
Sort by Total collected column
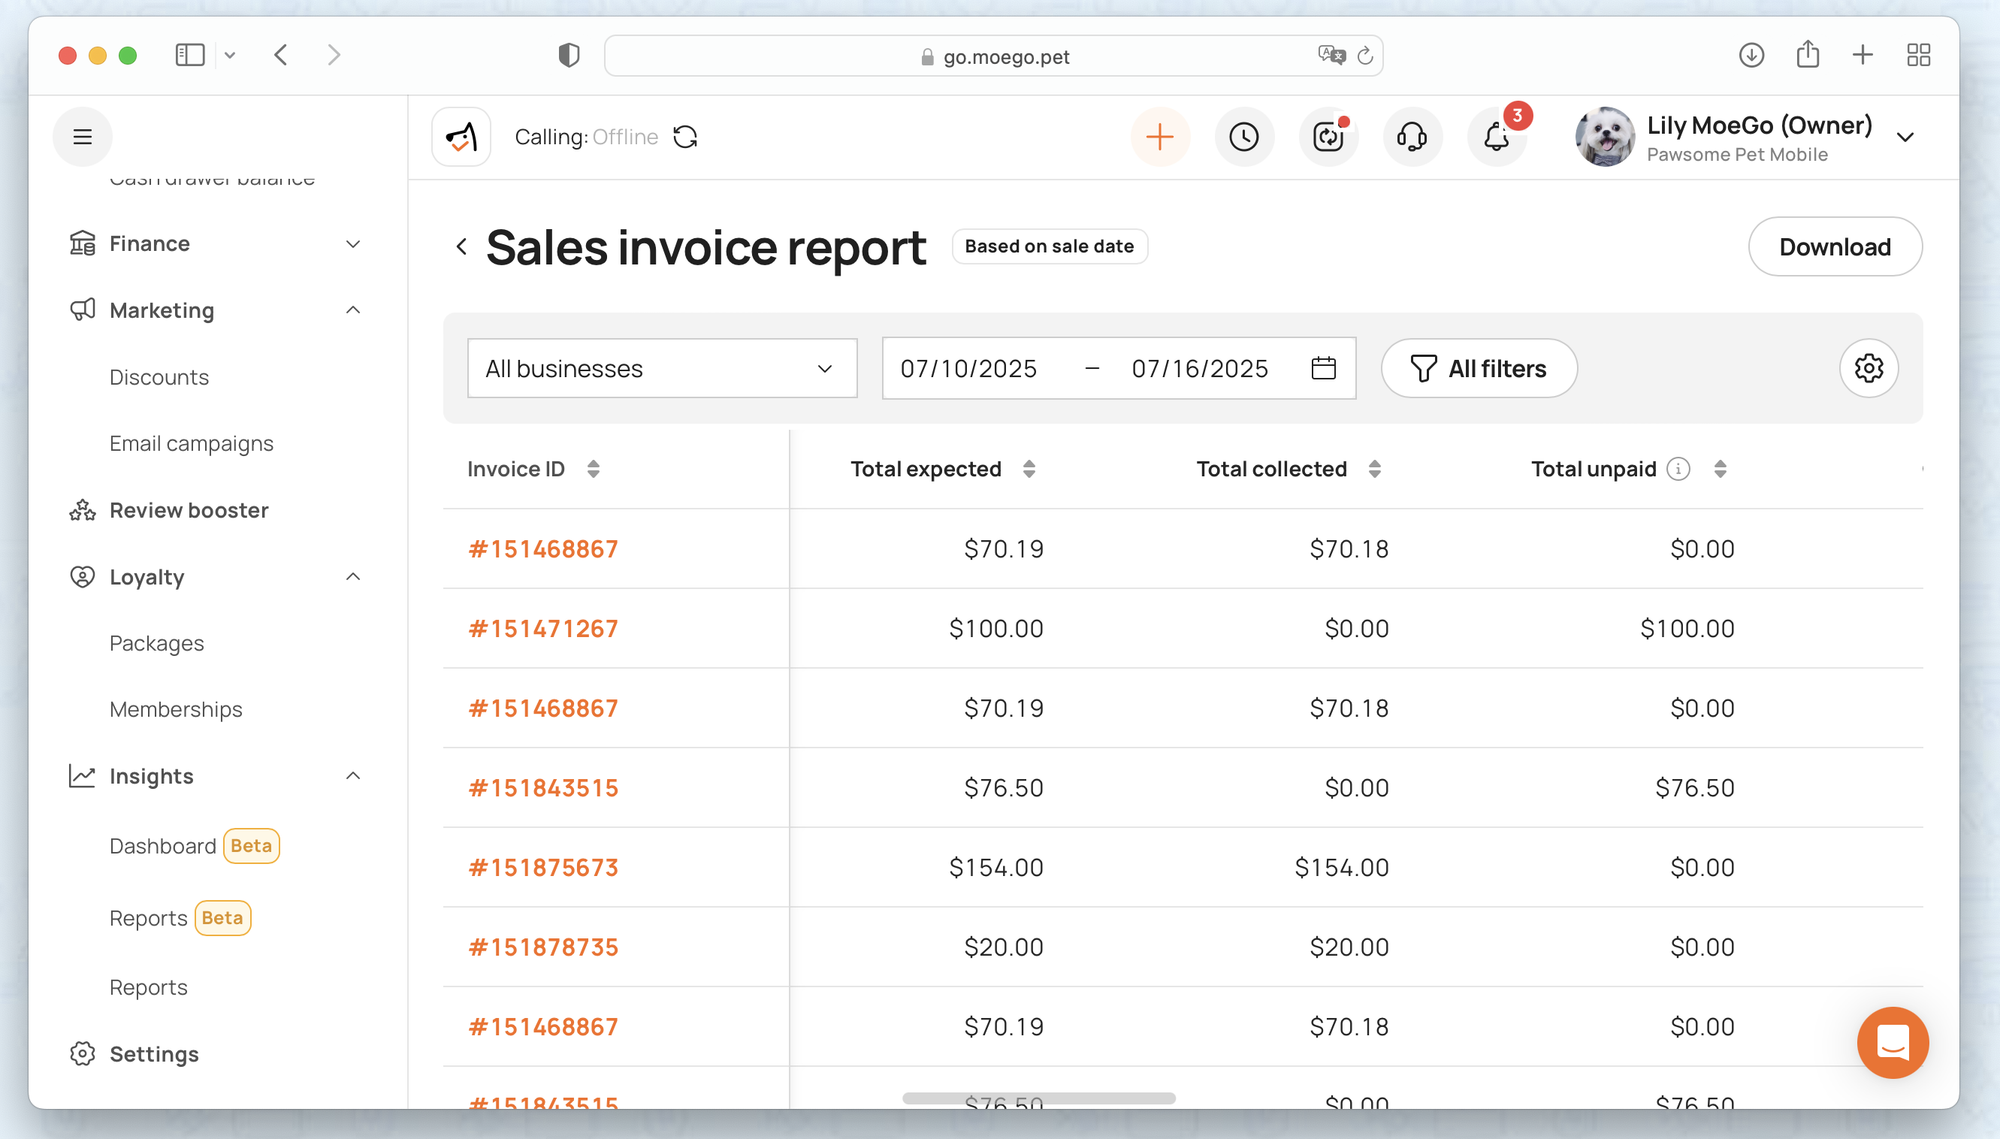tap(1375, 469)
